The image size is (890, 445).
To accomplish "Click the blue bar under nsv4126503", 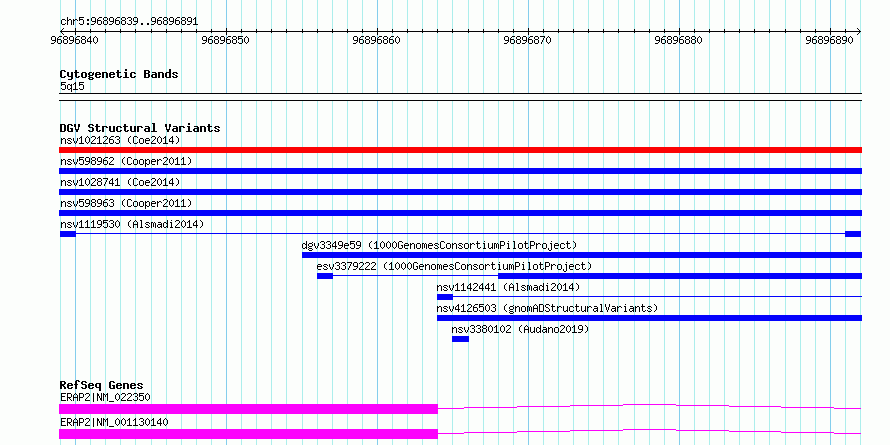I will click(649, 318).
